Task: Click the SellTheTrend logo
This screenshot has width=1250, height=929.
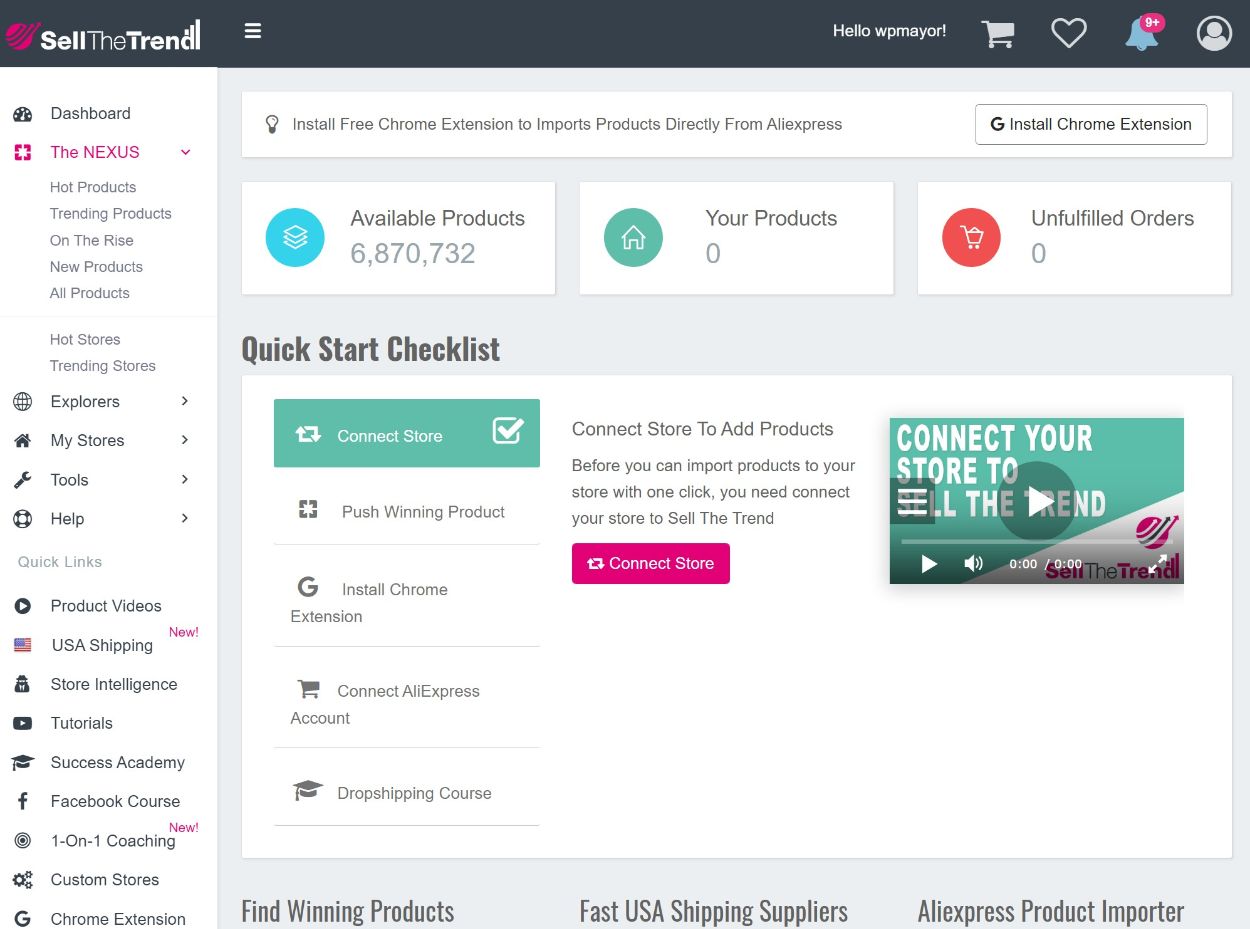Action: pos(103,36)
